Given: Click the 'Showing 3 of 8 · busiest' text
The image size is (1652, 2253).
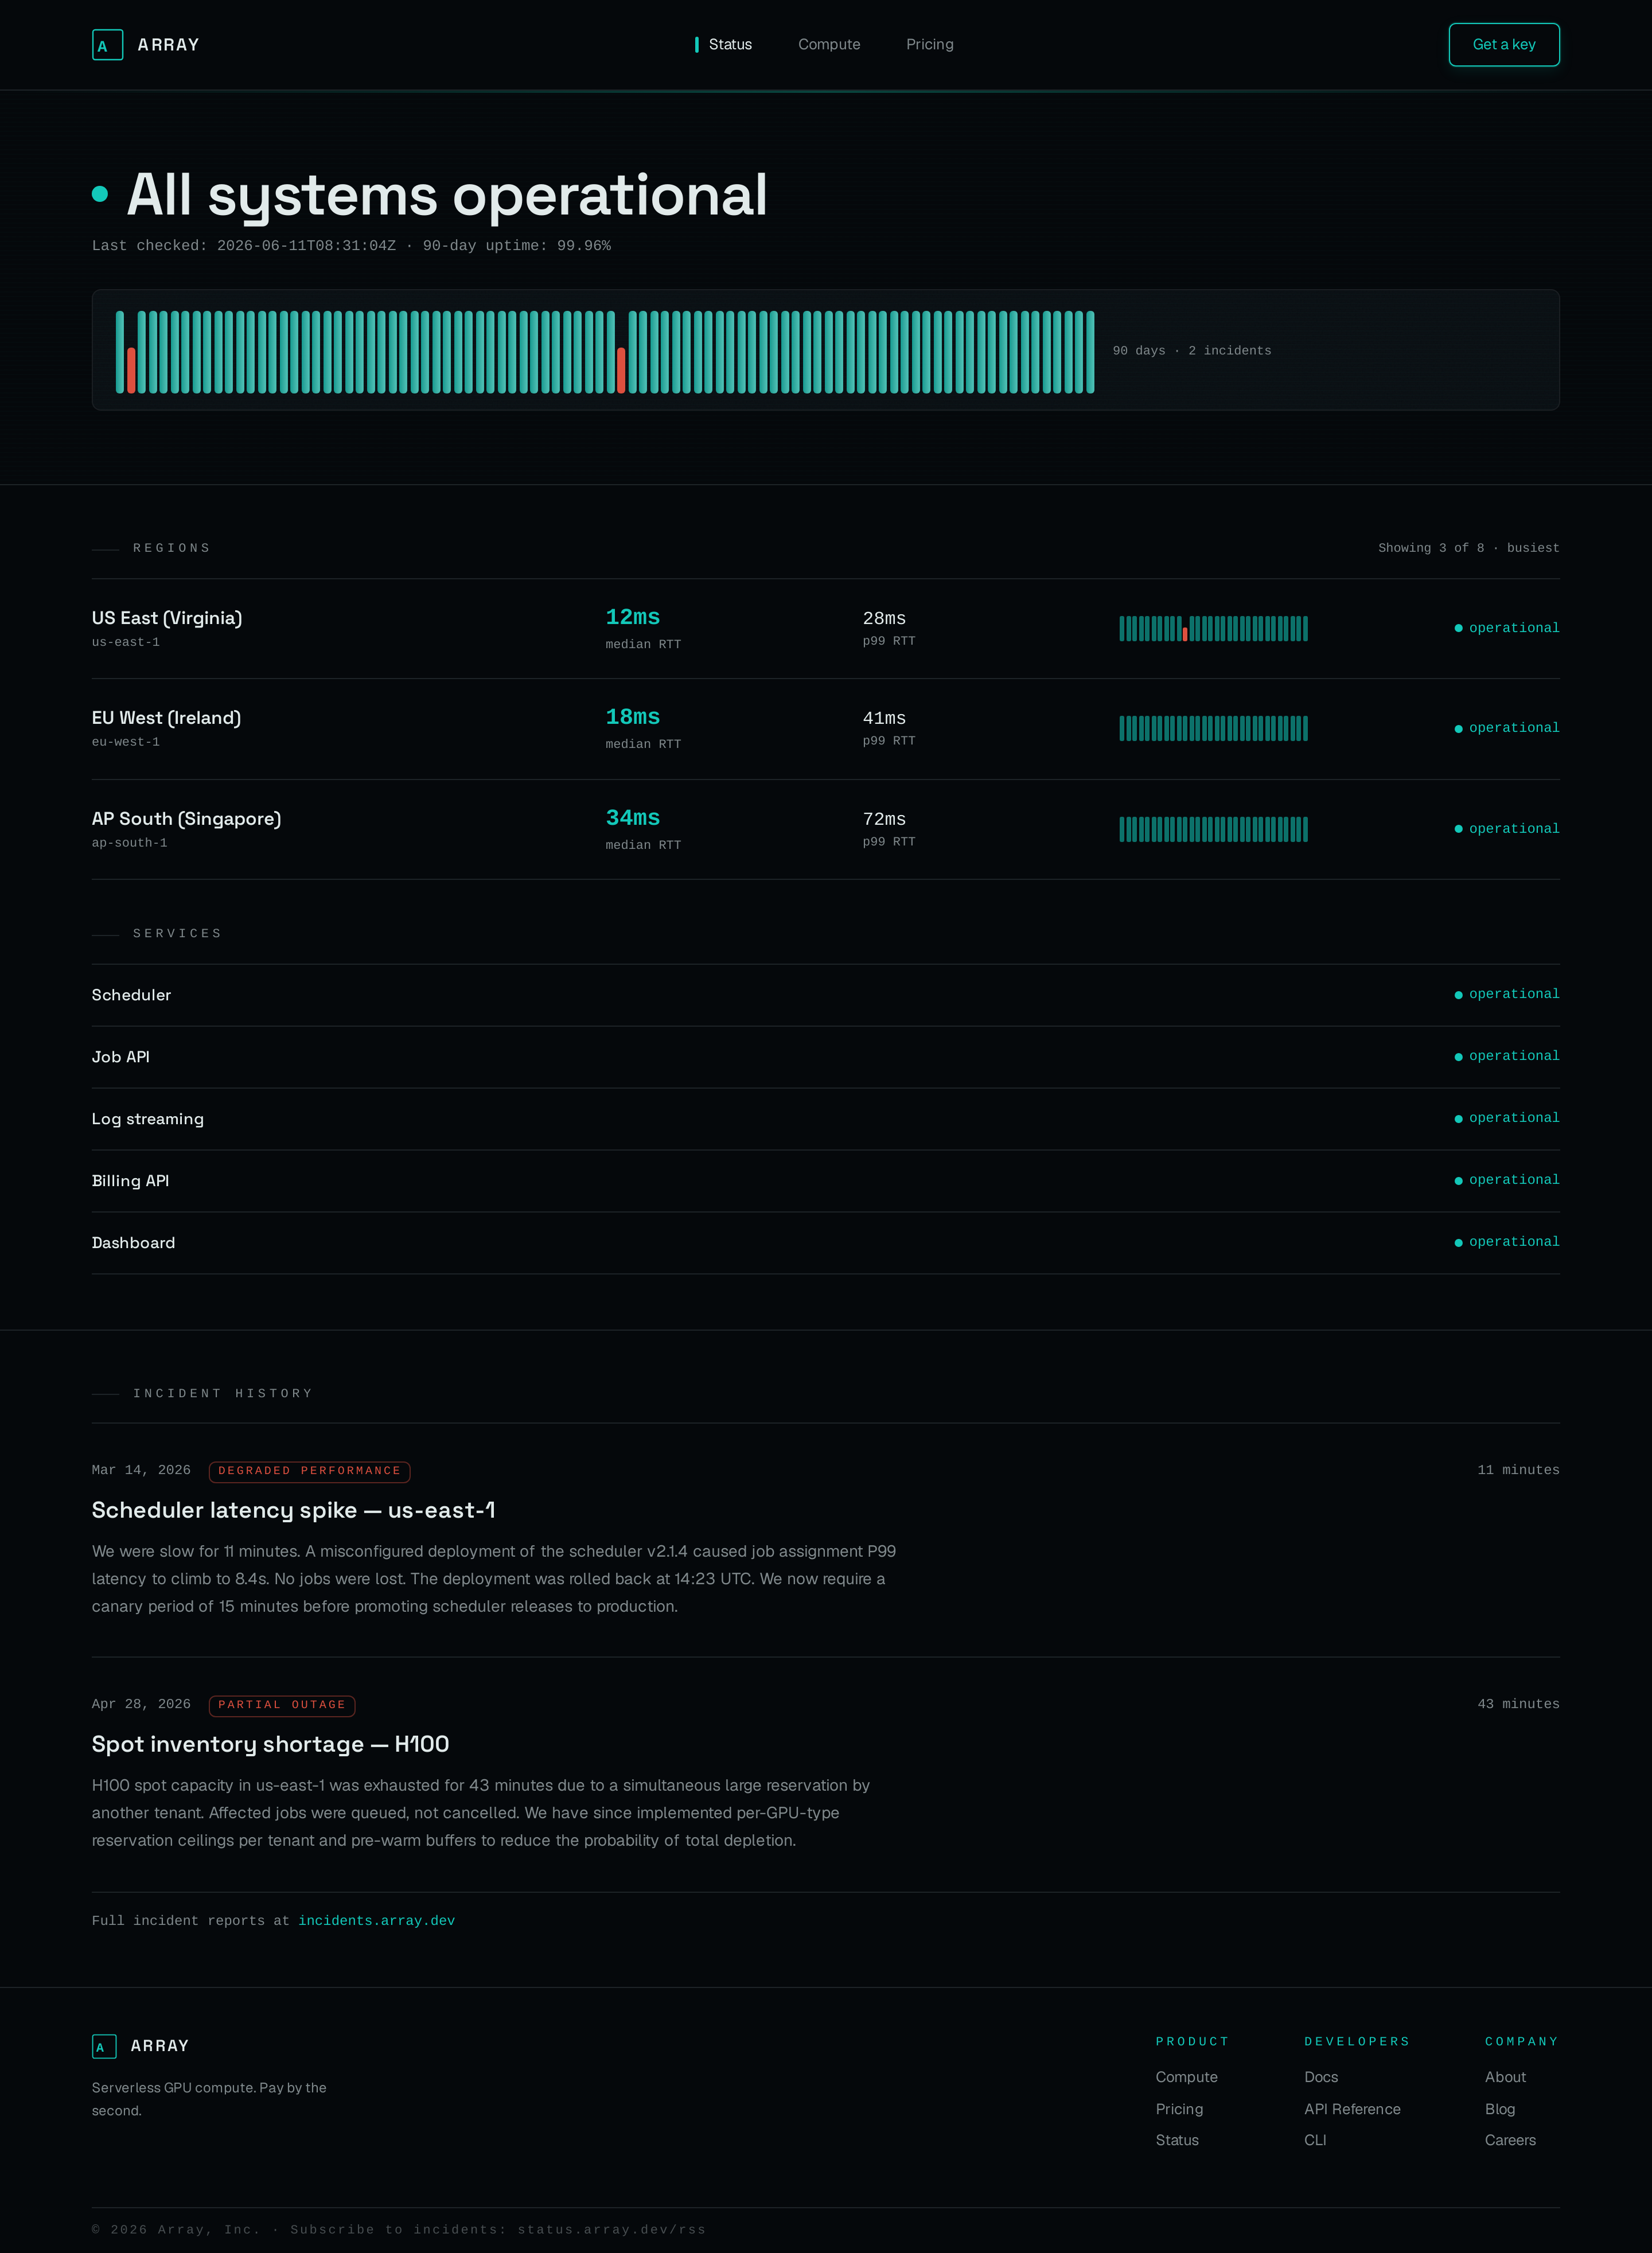Looking at the screenshot, I should (x=1468, y=548).
